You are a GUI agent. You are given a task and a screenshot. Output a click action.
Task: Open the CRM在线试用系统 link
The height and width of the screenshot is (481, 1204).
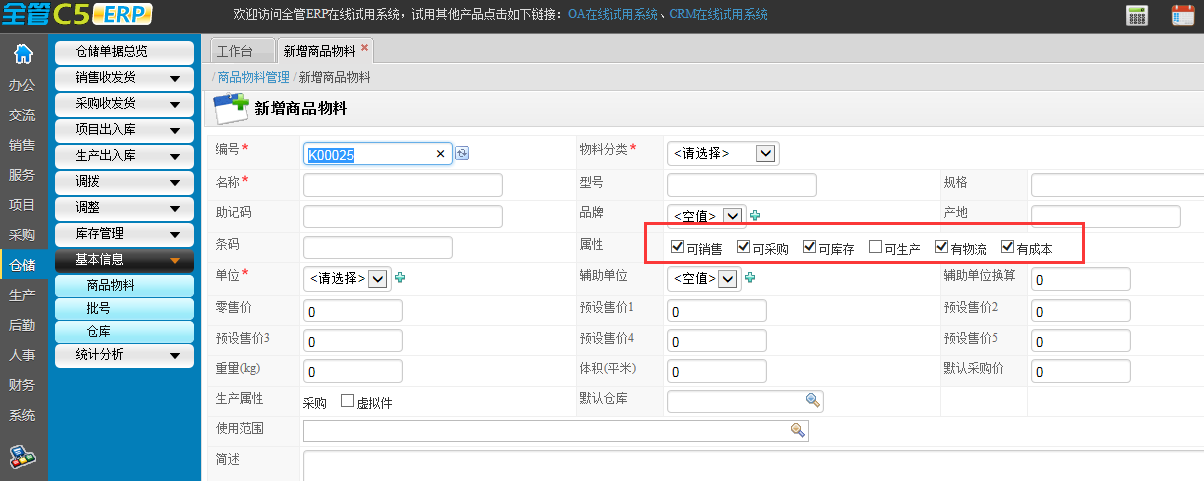(720, 15)
